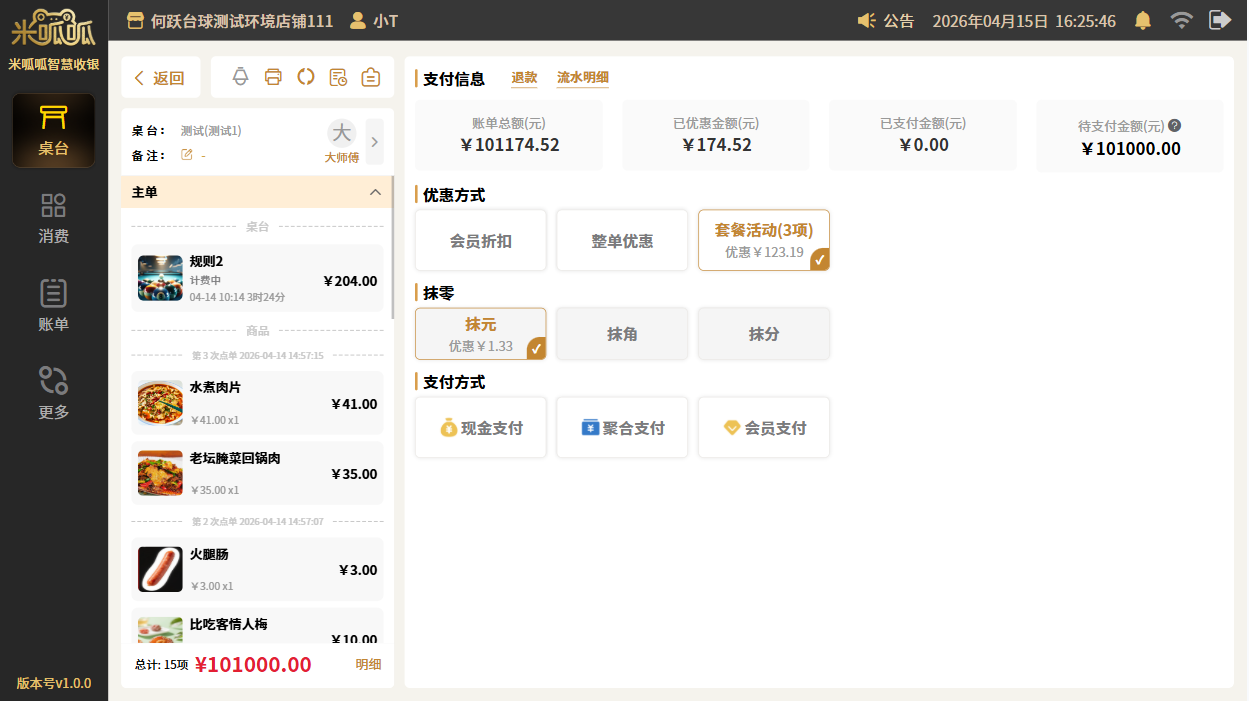
Task: Toggle the 抹元 rounding option
Action: [481, 334]
